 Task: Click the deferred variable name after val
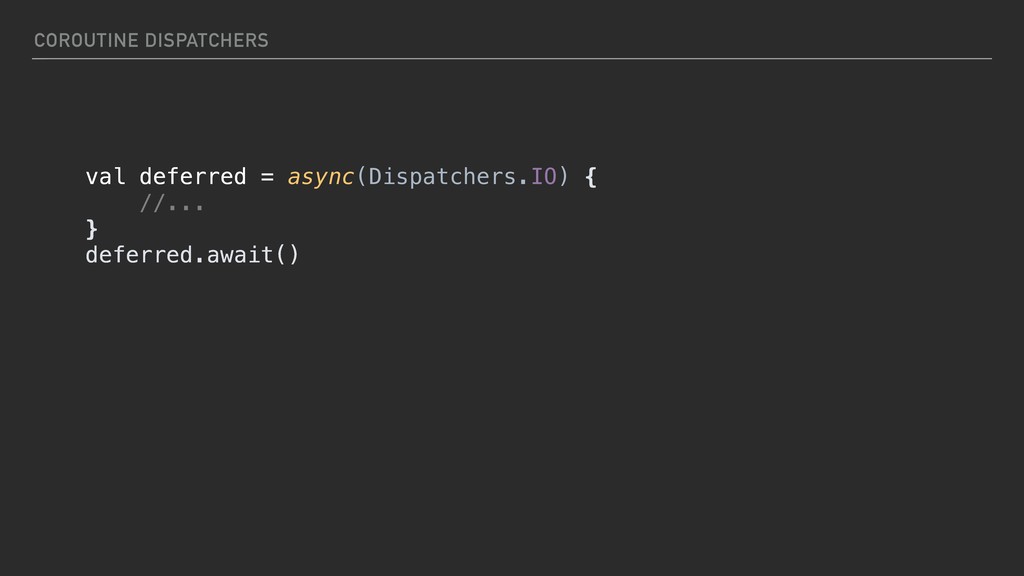point(192,177)
